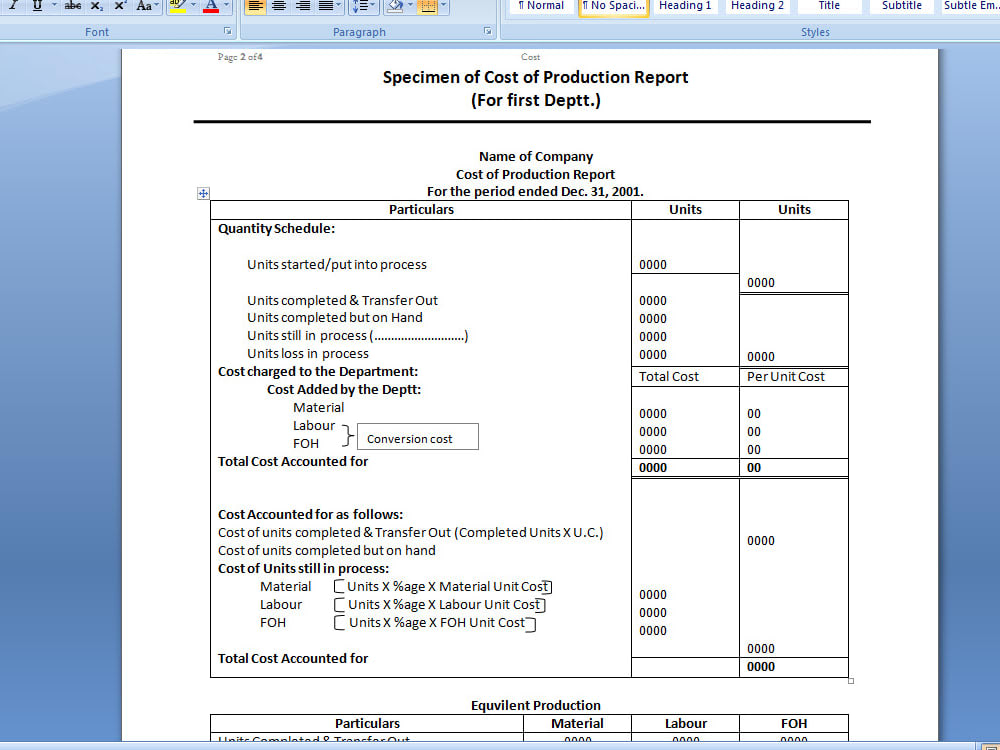1000x750 pixels.
Task: Click the 'Material' column header
Action: click(x=577, y=724)
